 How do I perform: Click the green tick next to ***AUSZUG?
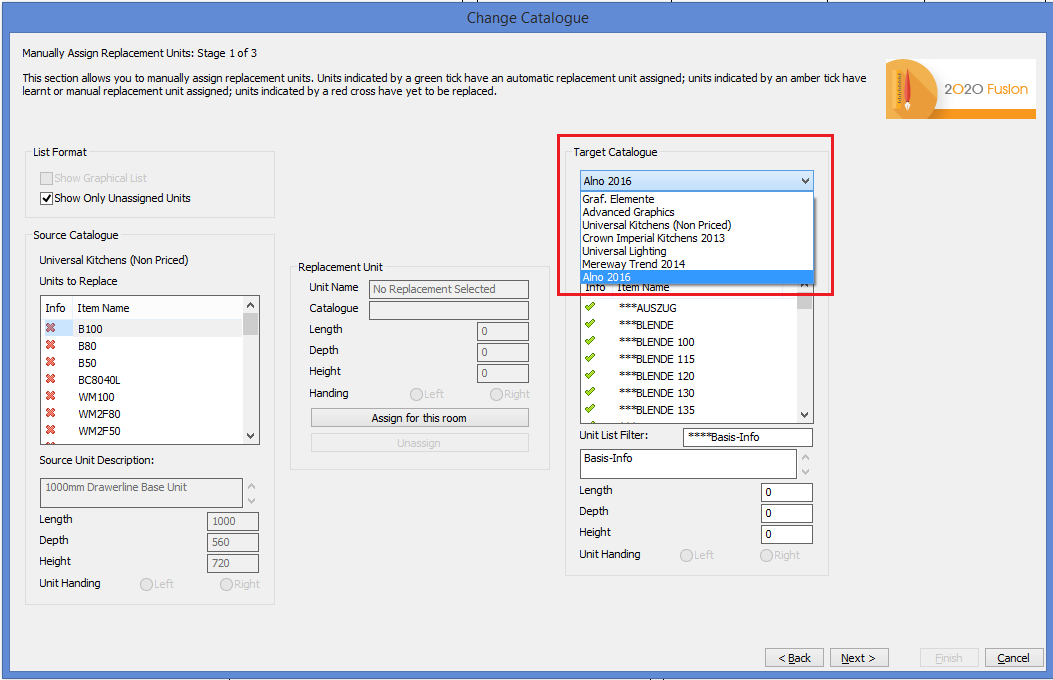(x=590, y=307)
